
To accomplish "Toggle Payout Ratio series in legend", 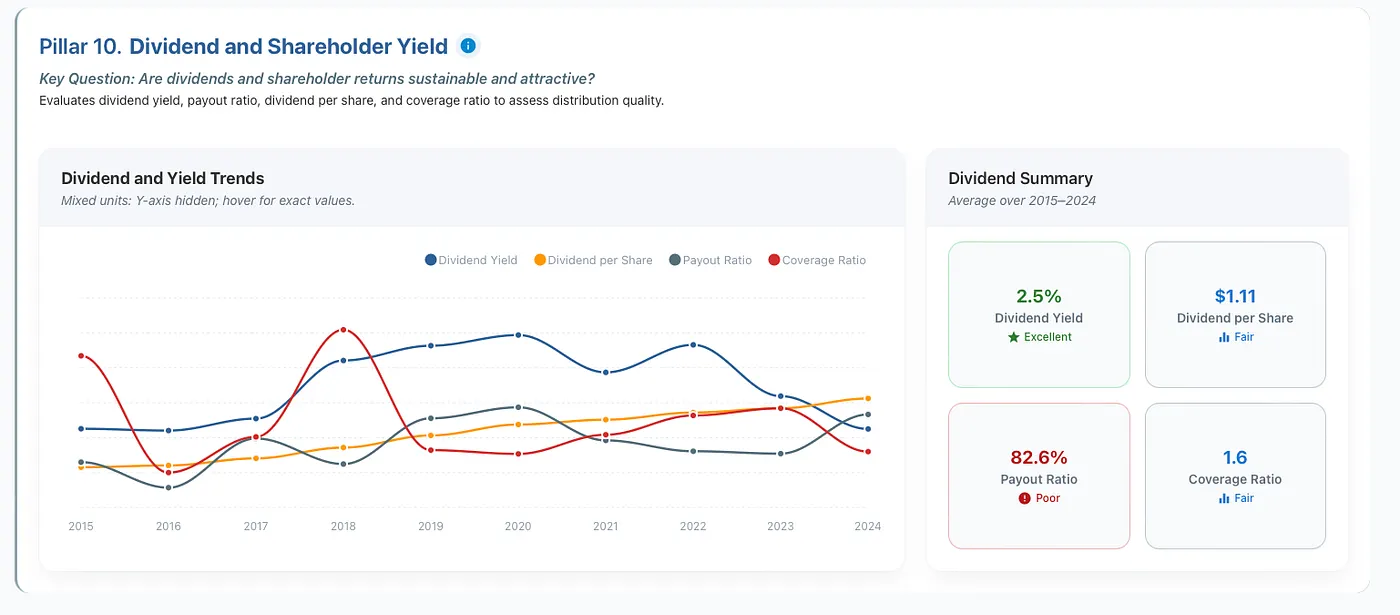I will click(x=710, y=260).
